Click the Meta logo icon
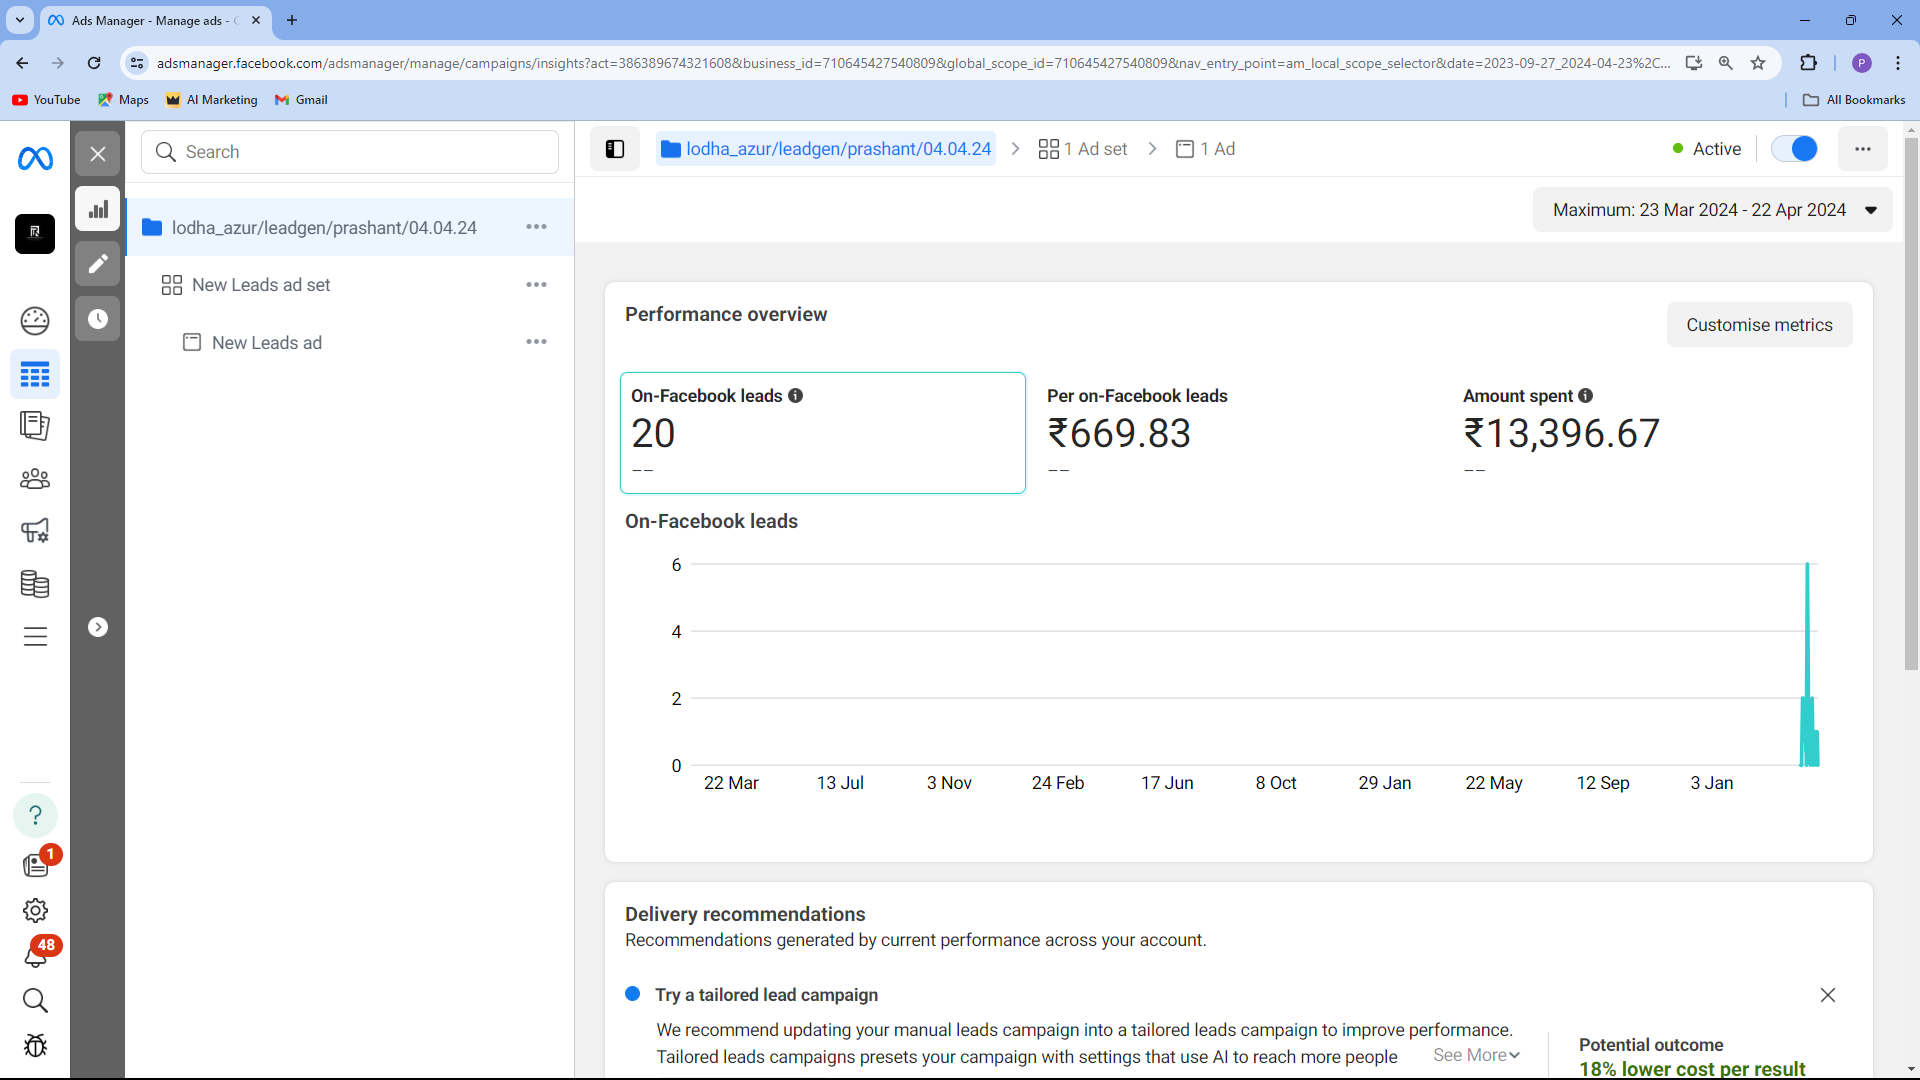The image size is (1920, 1080). pyautogui.click(x=35, y=158)
